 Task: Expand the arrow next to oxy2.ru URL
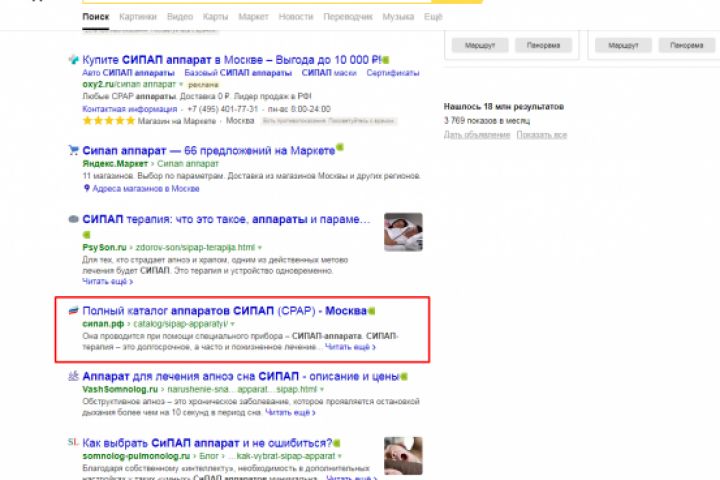point(181,85)
